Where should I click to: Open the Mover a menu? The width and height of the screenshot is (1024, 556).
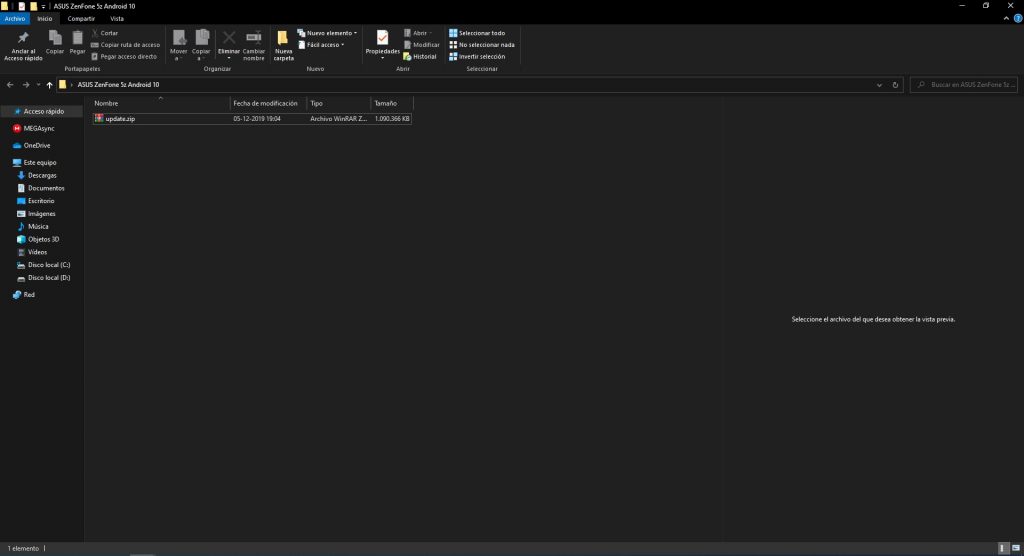(178, 45)
